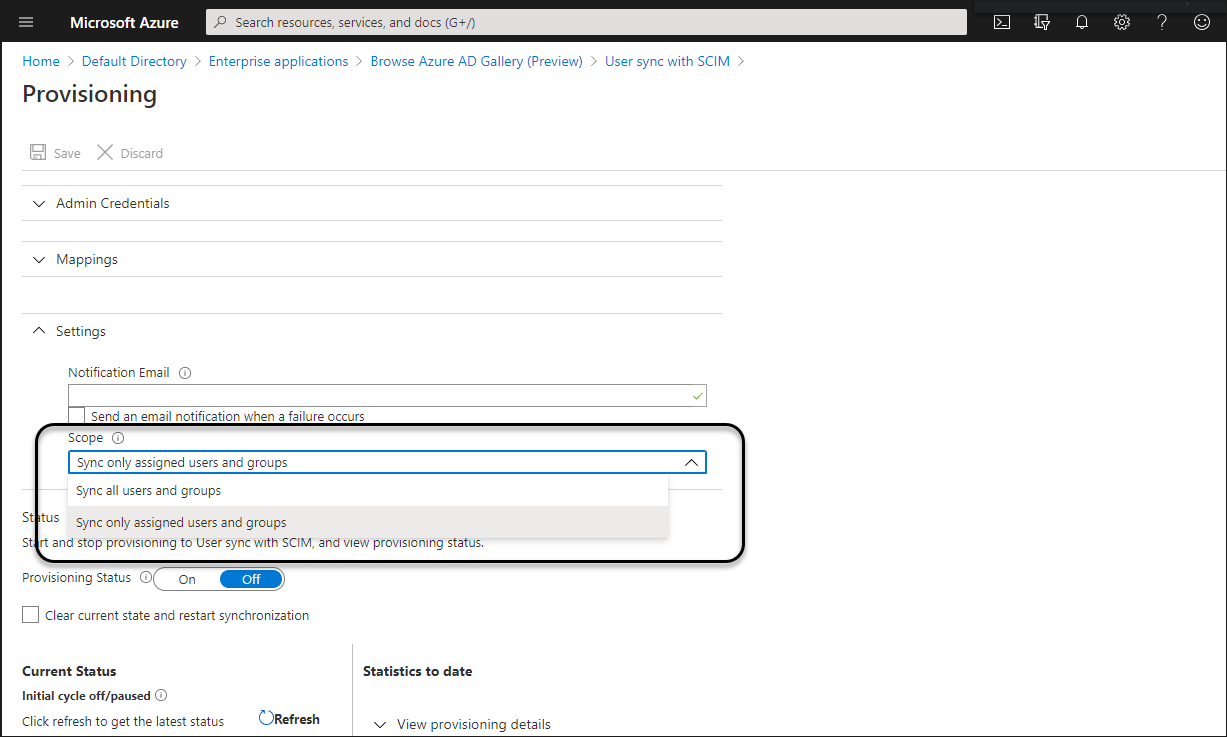Click the Discard X icon
Viewport: 1227px width, 737px height.
click(105, 153)
